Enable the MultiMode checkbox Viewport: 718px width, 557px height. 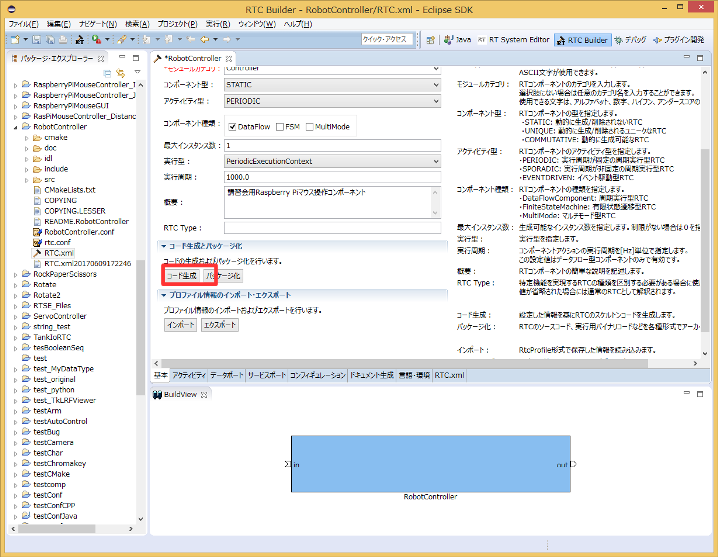[309, 127]
